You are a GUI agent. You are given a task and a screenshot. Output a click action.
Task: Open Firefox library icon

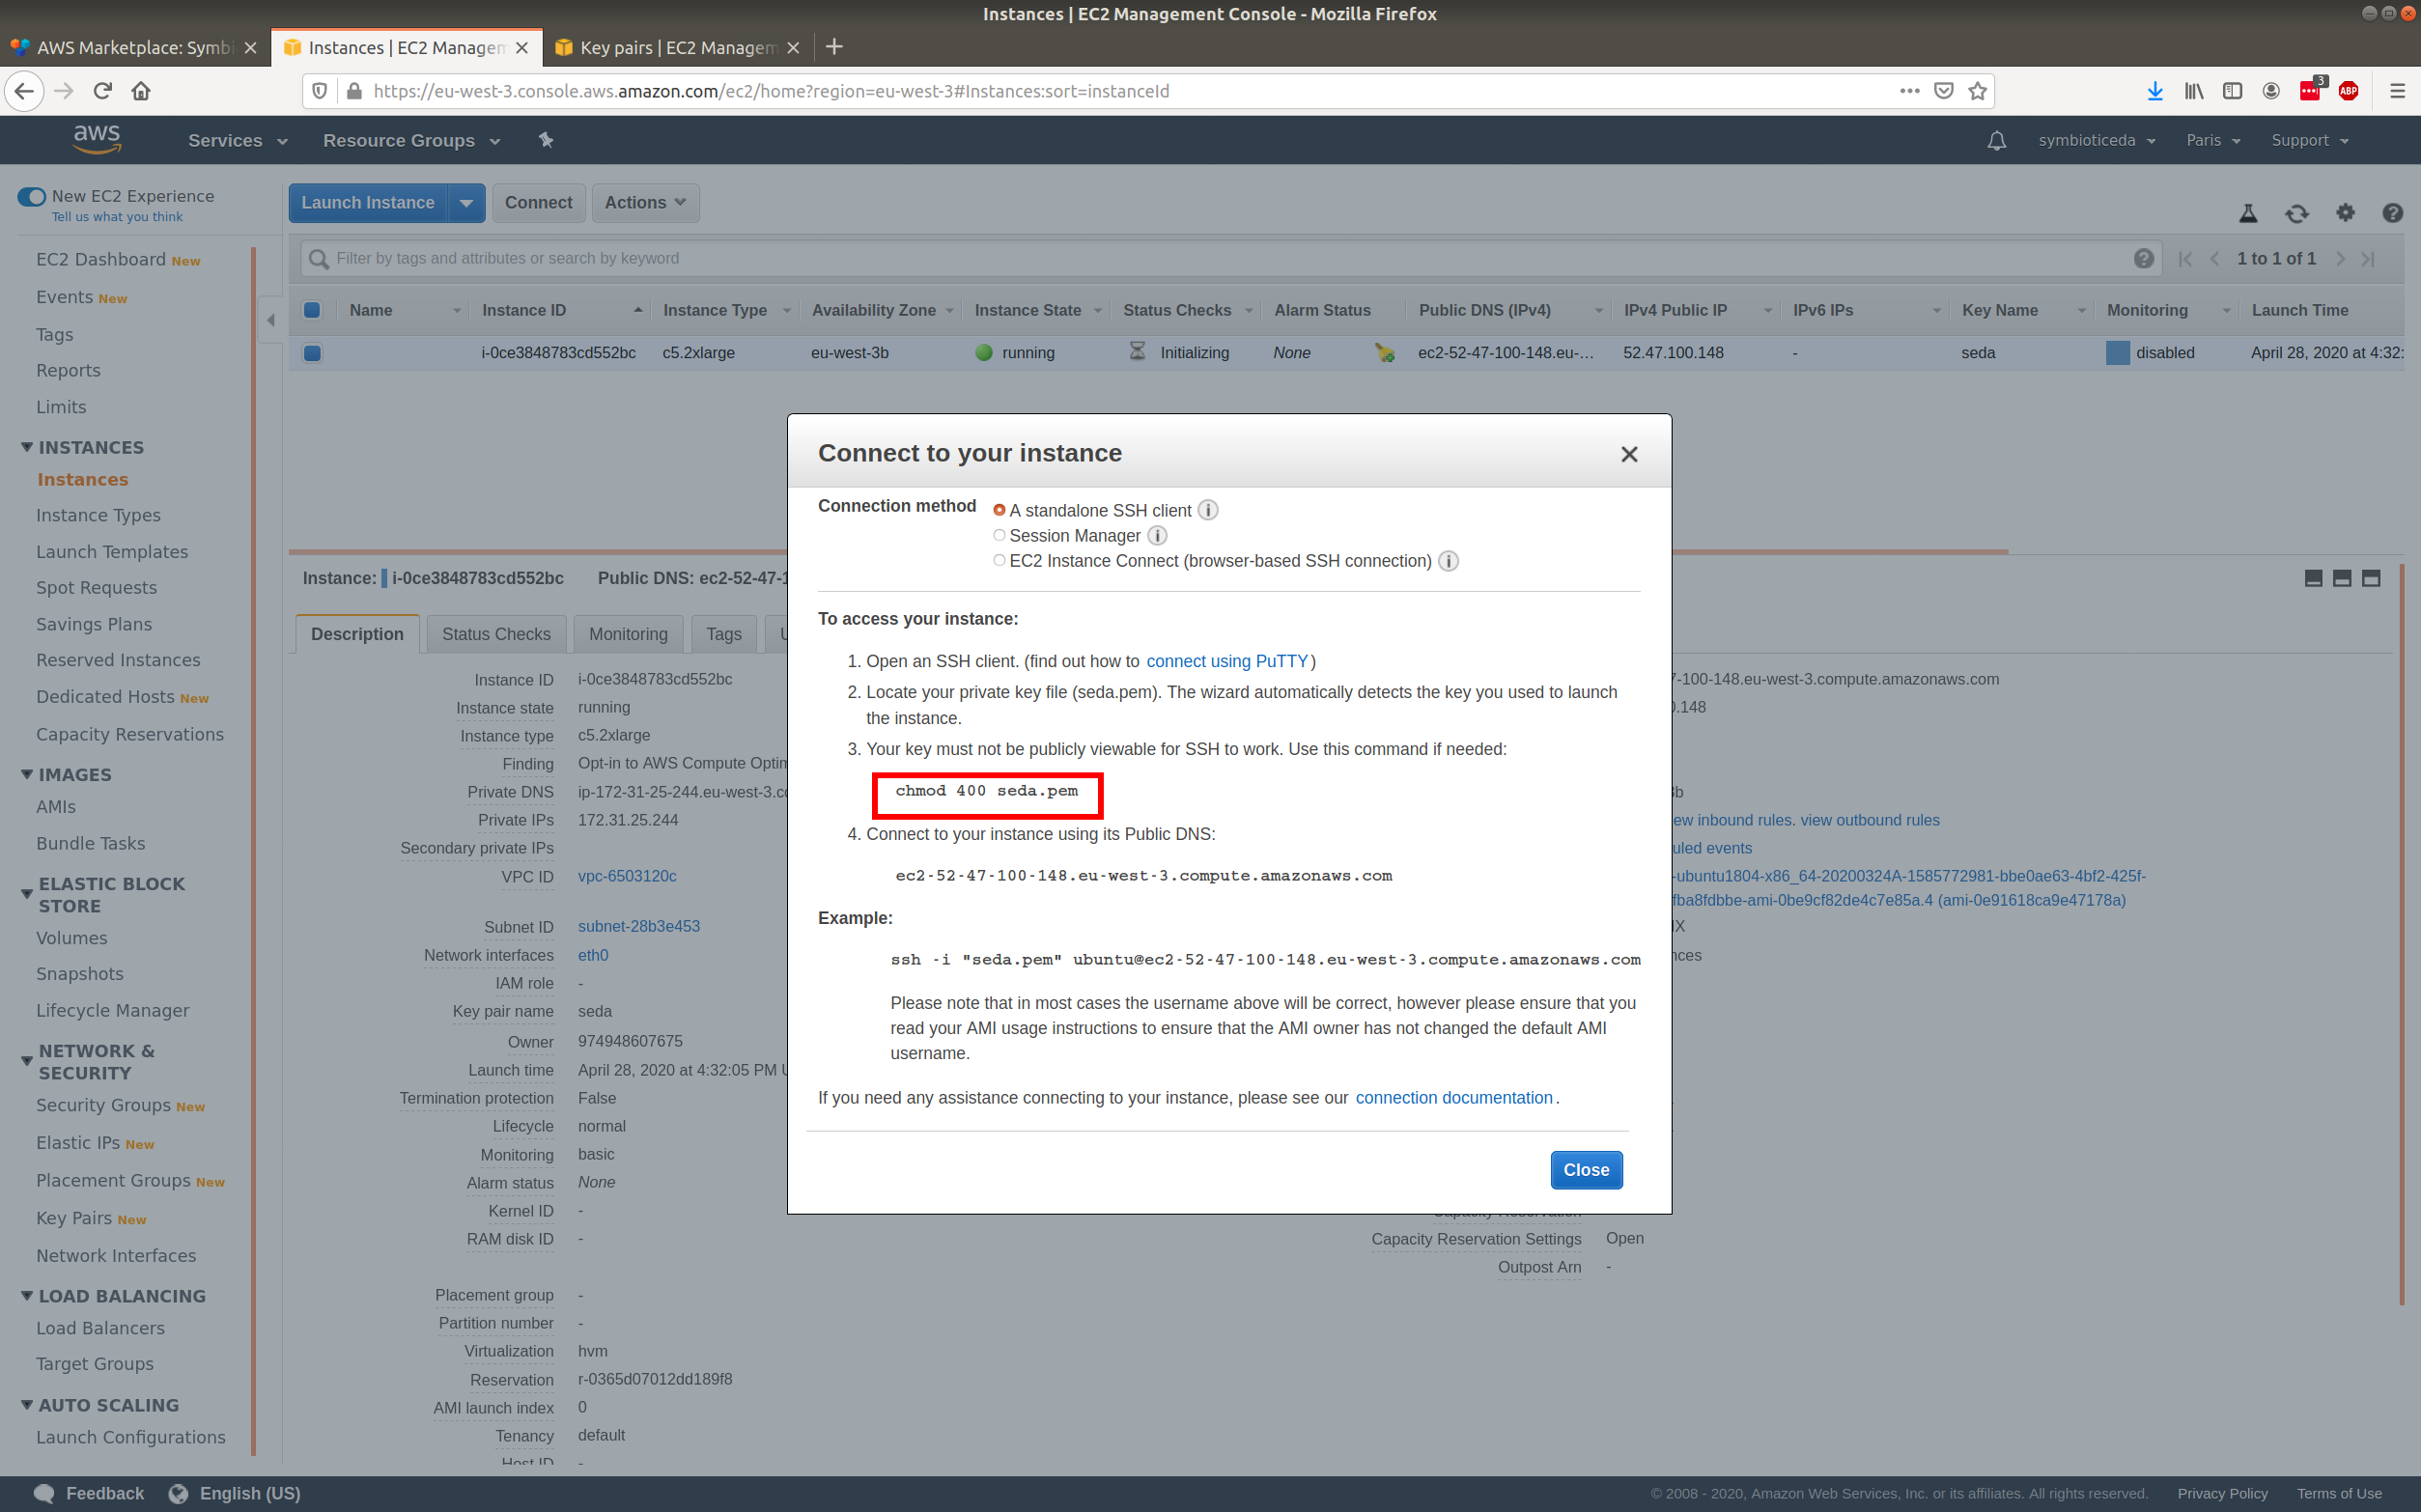[2193, 91]
